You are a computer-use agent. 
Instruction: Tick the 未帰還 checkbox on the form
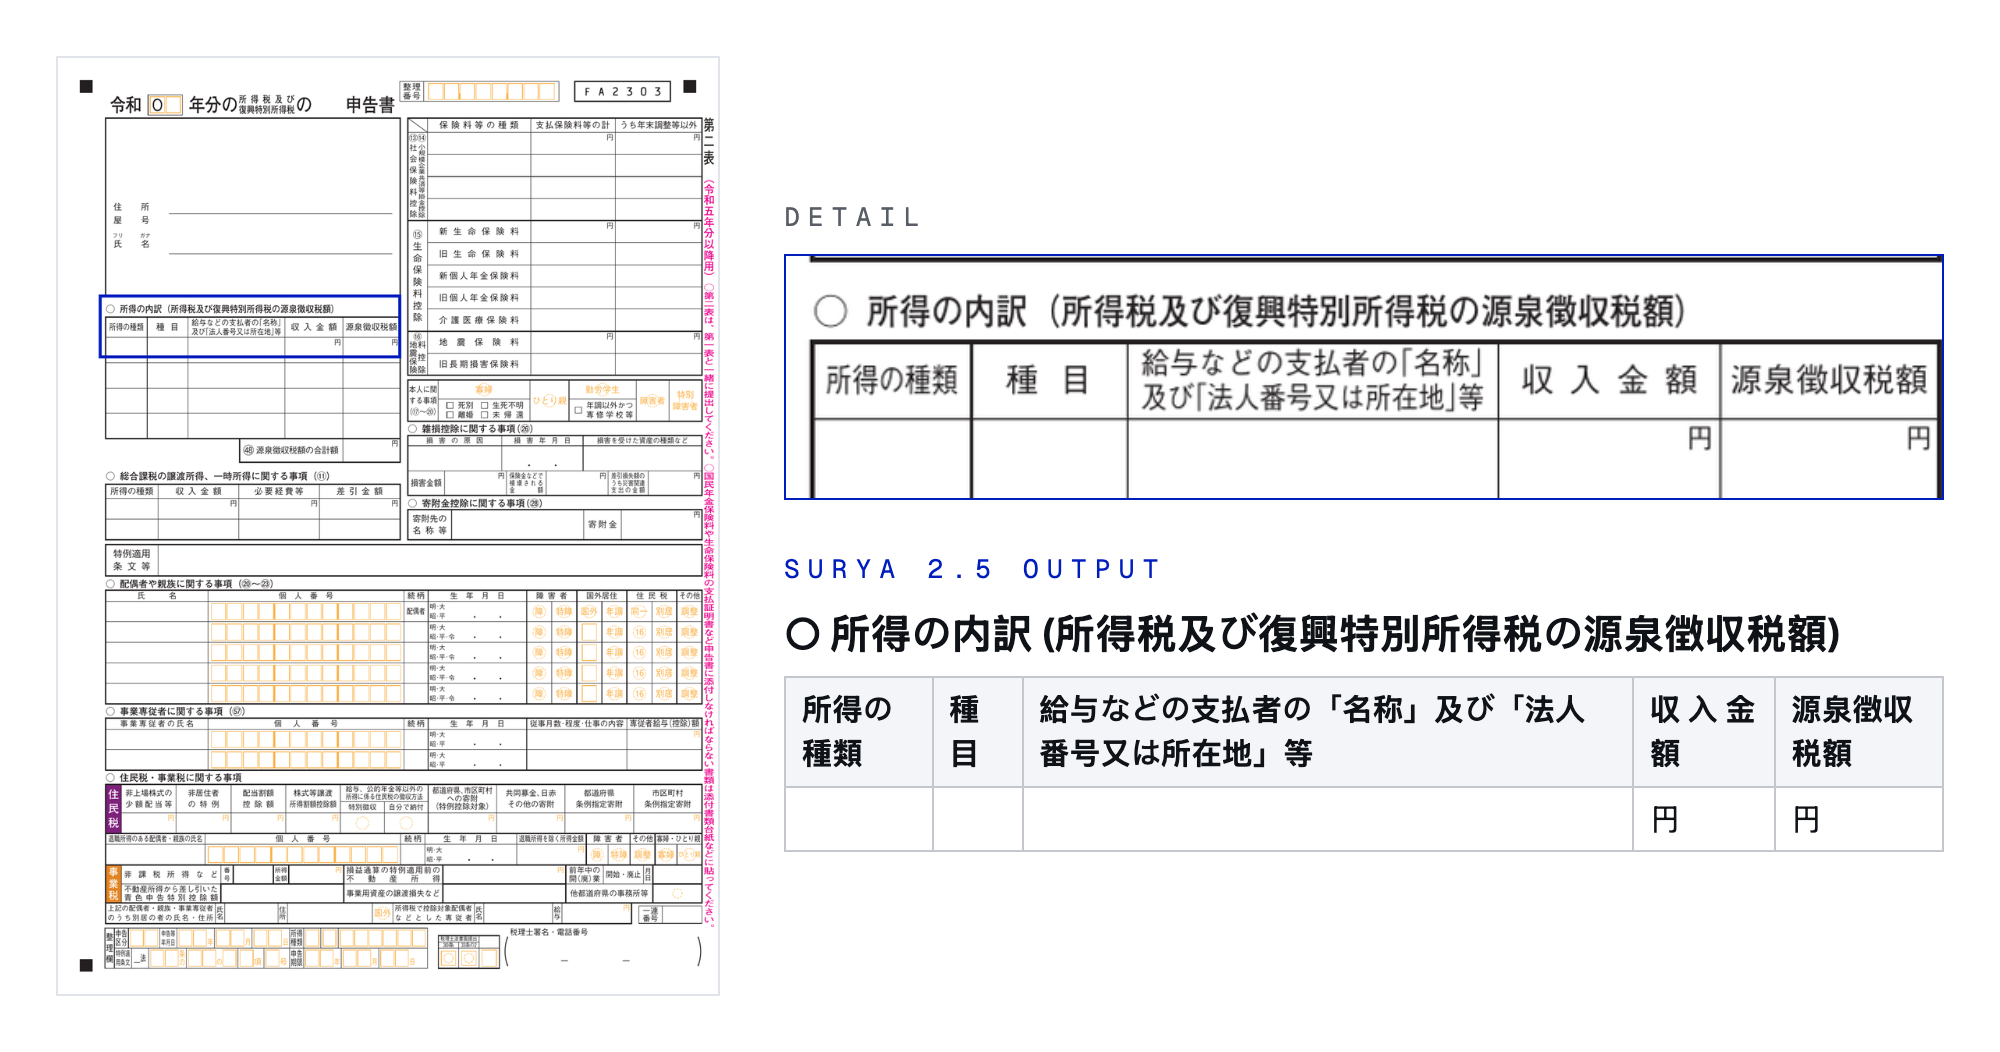[x=485, y=415]
